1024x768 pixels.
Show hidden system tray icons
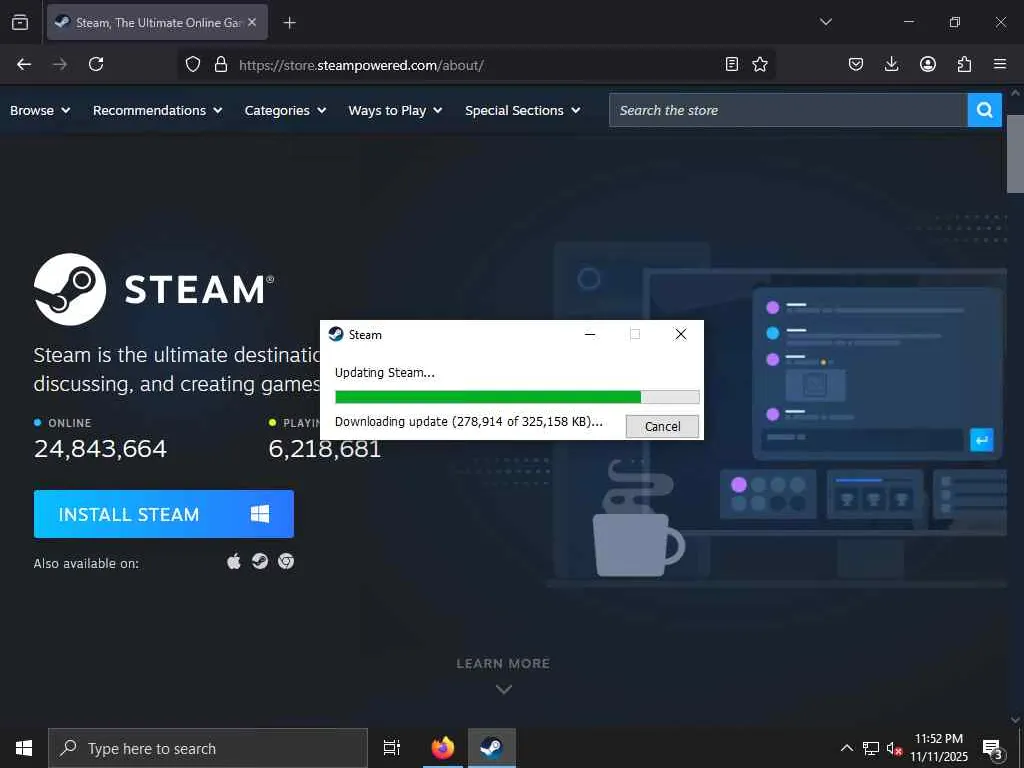coord(846,748)
